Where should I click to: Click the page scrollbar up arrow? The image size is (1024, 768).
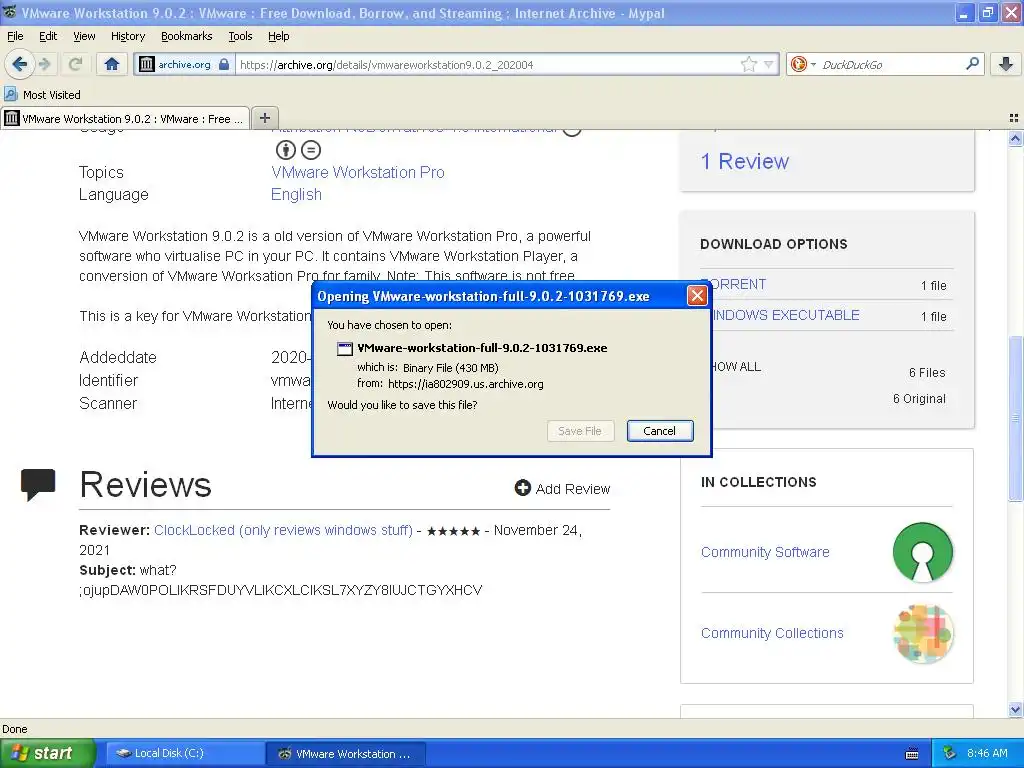click(1015, 138)
